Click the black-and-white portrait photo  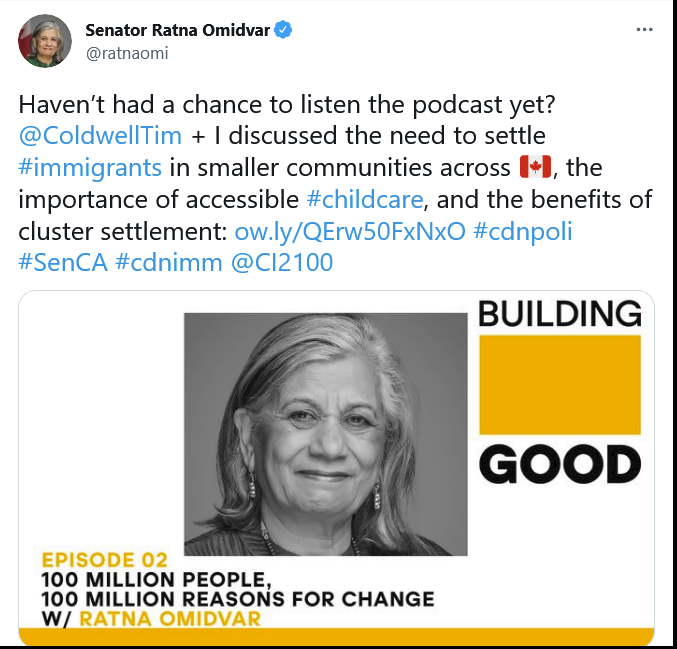pos(326,434)
